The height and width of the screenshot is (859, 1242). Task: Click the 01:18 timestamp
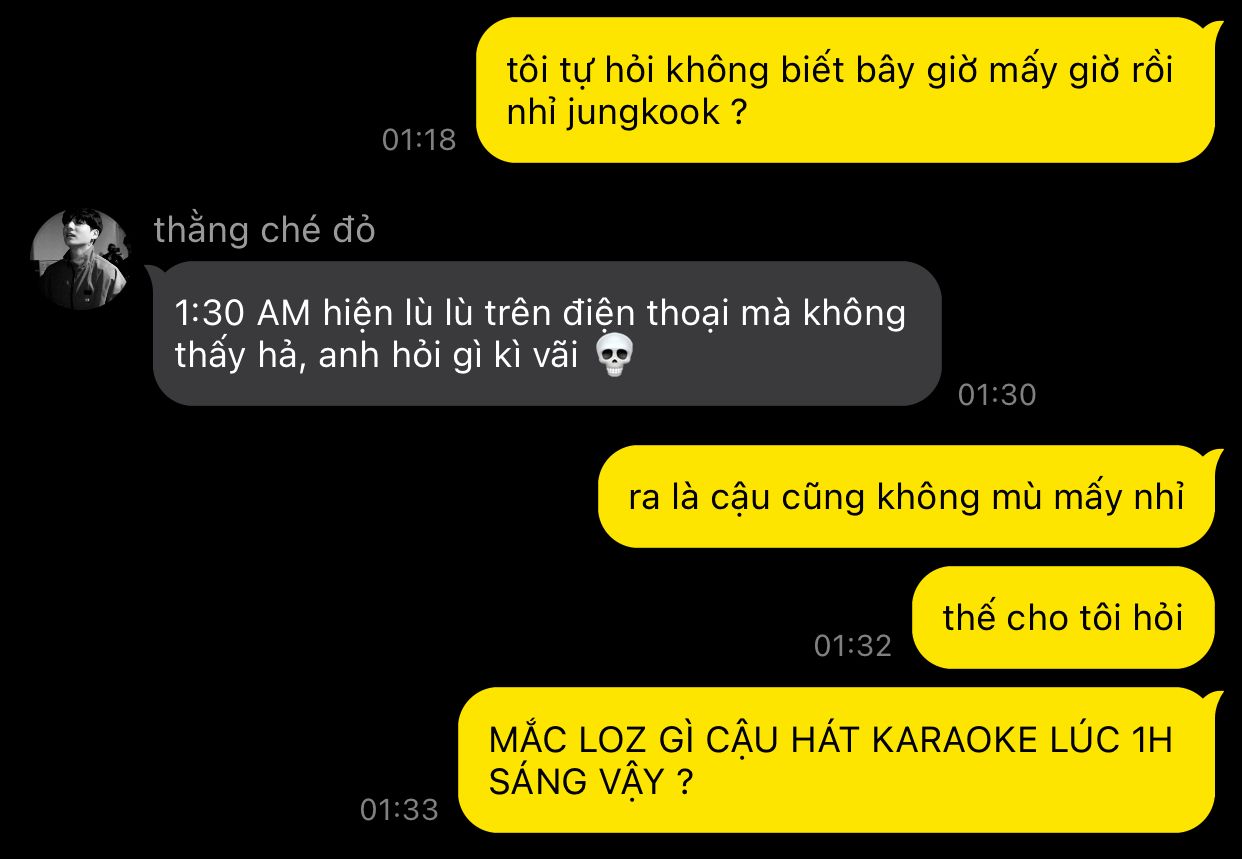pos(419,140)
